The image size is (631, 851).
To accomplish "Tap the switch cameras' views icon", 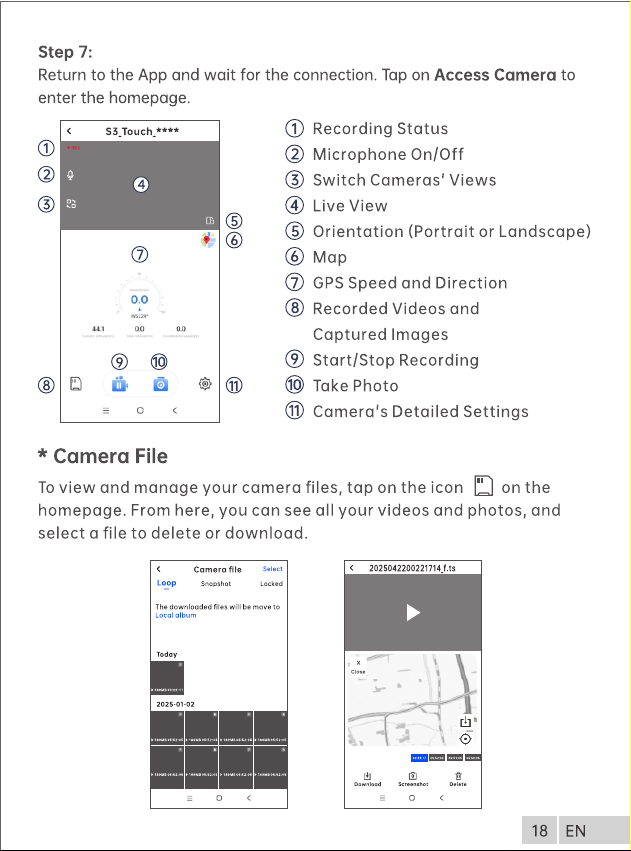I will 71,204.
